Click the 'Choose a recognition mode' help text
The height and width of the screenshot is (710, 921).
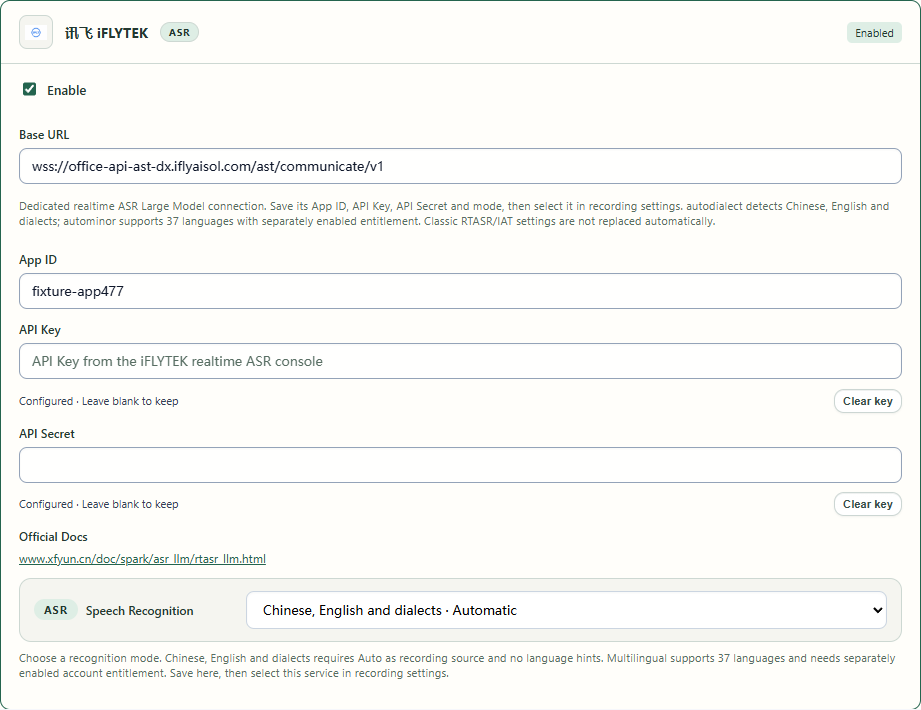(457, 665)
